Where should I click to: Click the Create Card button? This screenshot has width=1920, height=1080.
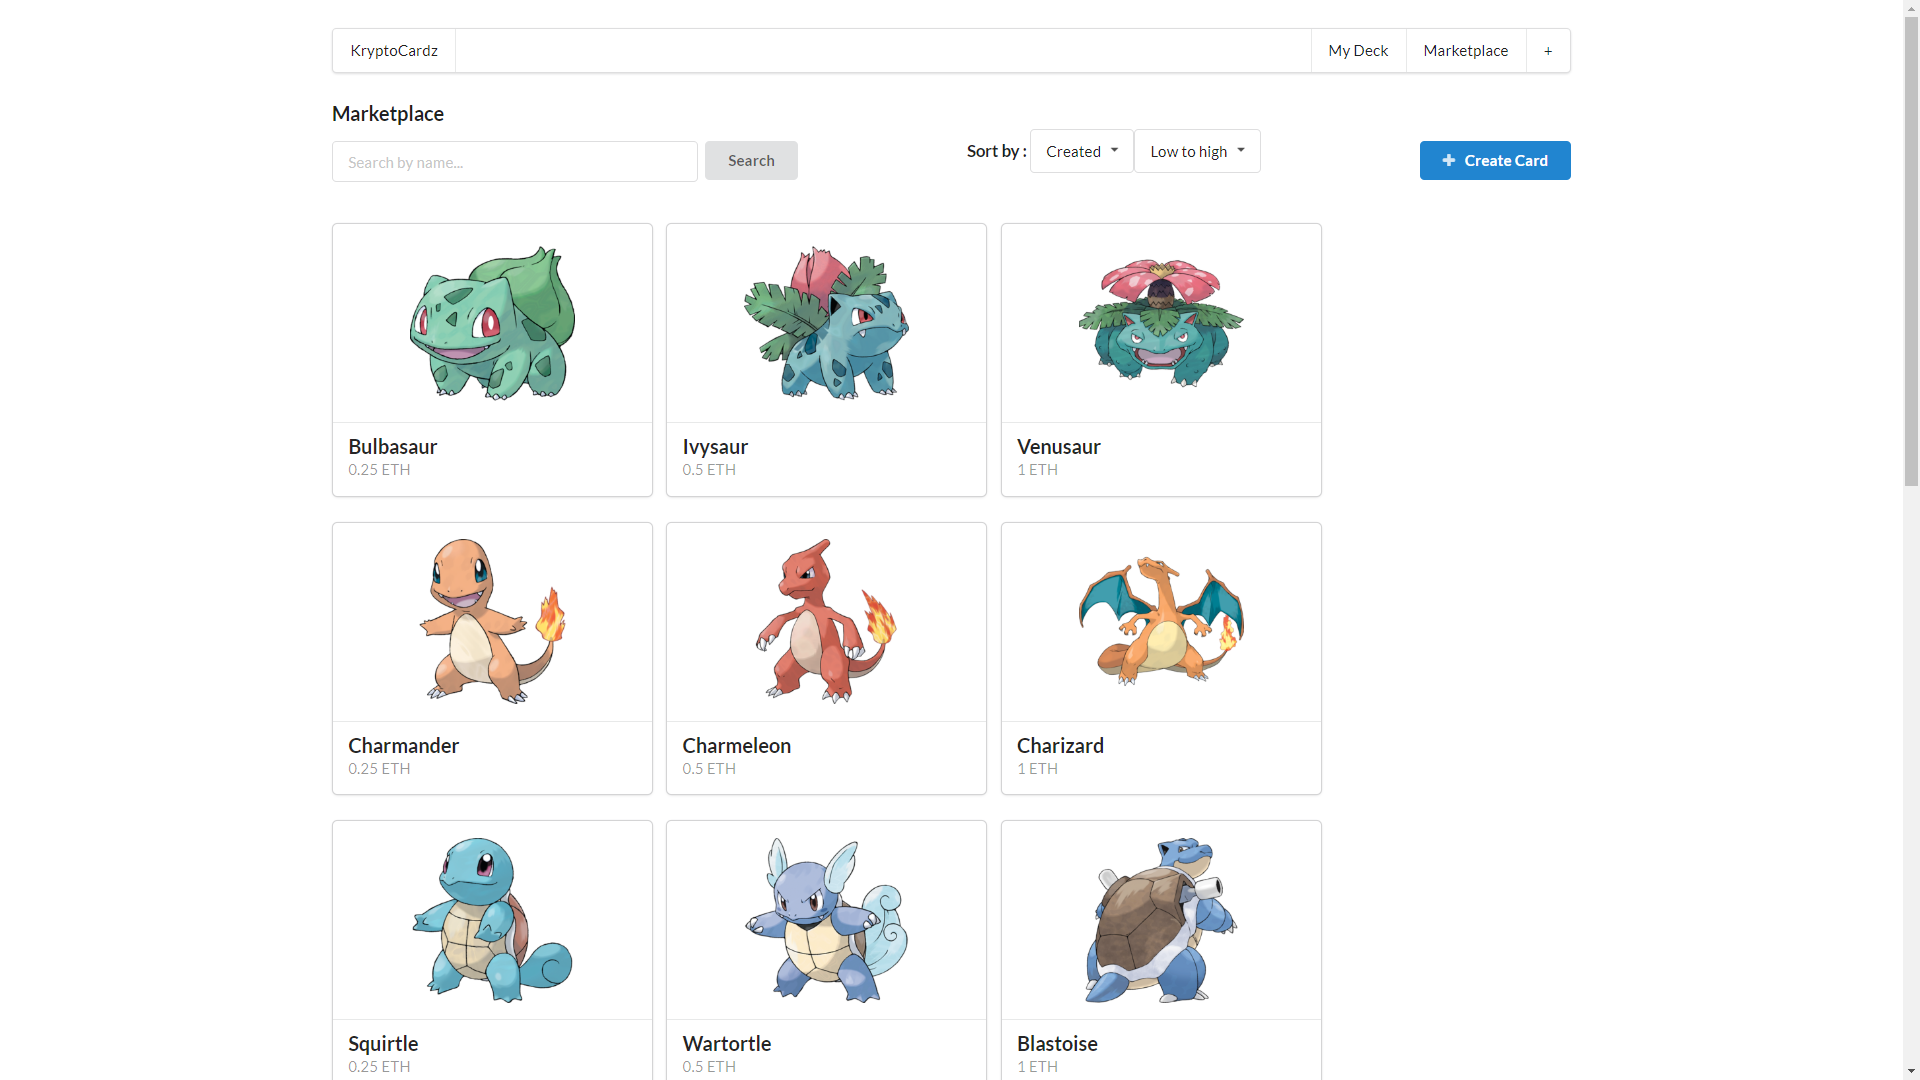tap(1494, 160)
